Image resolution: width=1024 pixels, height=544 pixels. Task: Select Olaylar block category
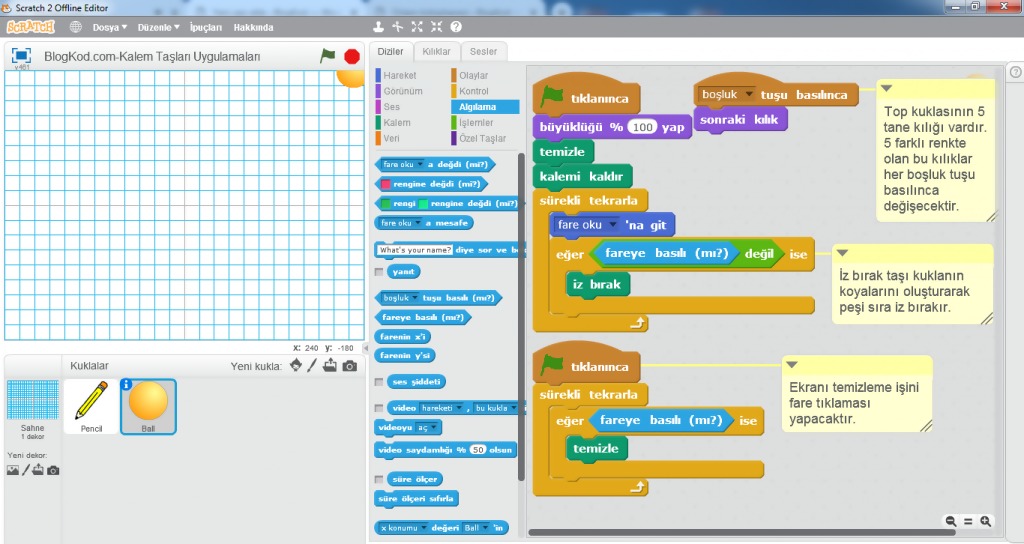coord(473,76)
